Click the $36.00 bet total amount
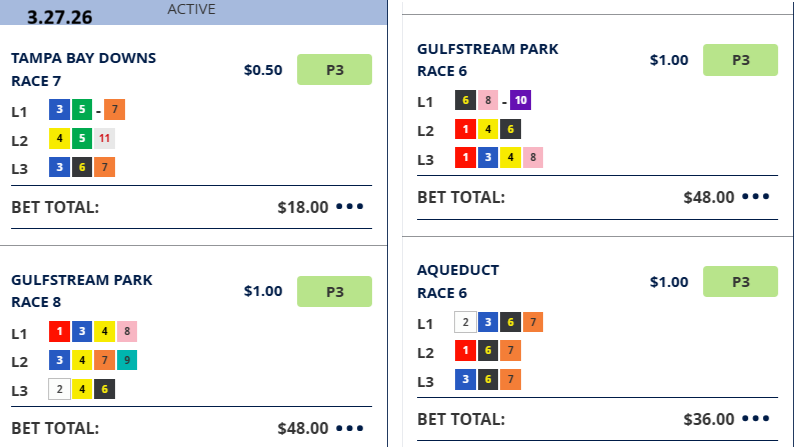Viewport: 794px width, 447px height. [x=709, y=419]
